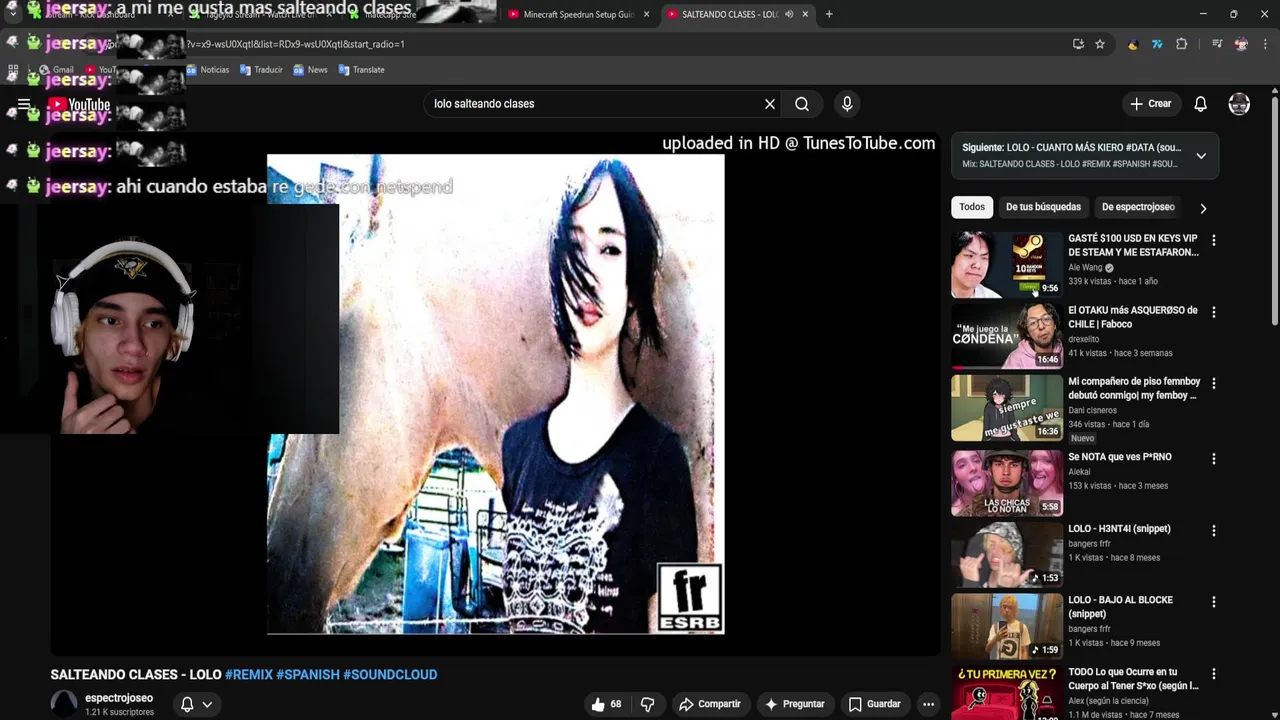Open the subscription notification bell dropdown
This screenshot has height=720, width=1280.
196,704
